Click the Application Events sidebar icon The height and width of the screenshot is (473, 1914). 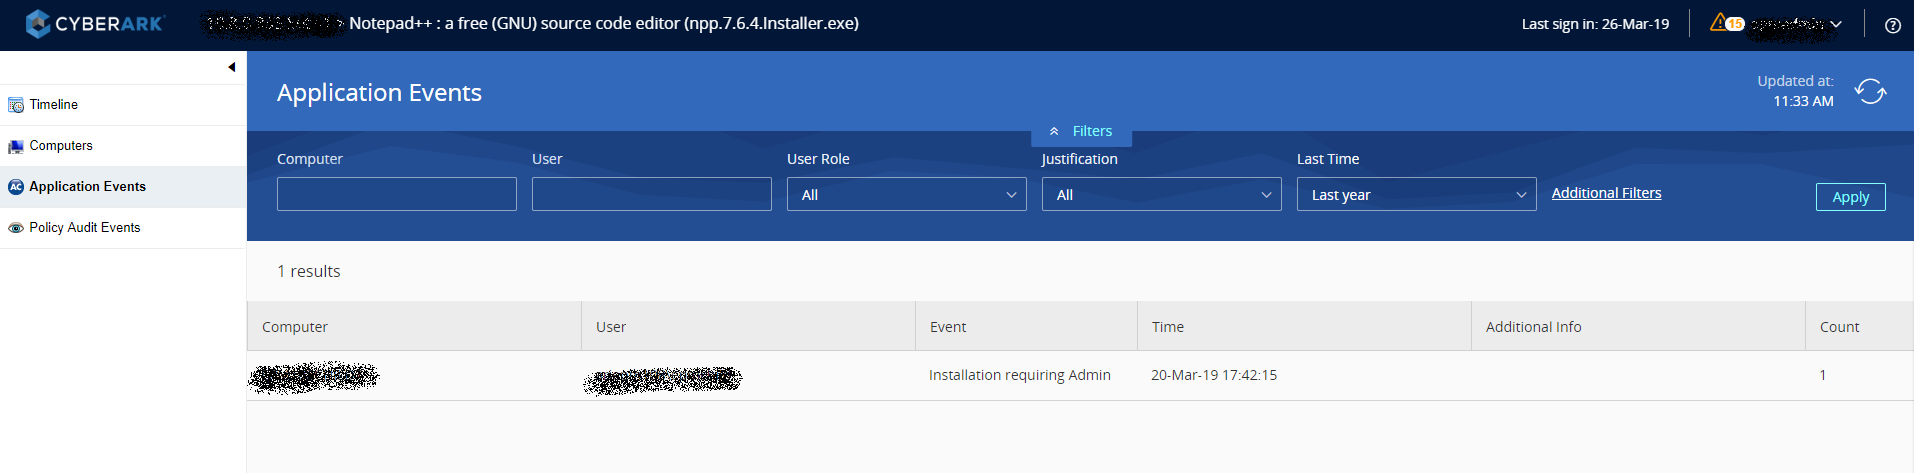point(16,187)
